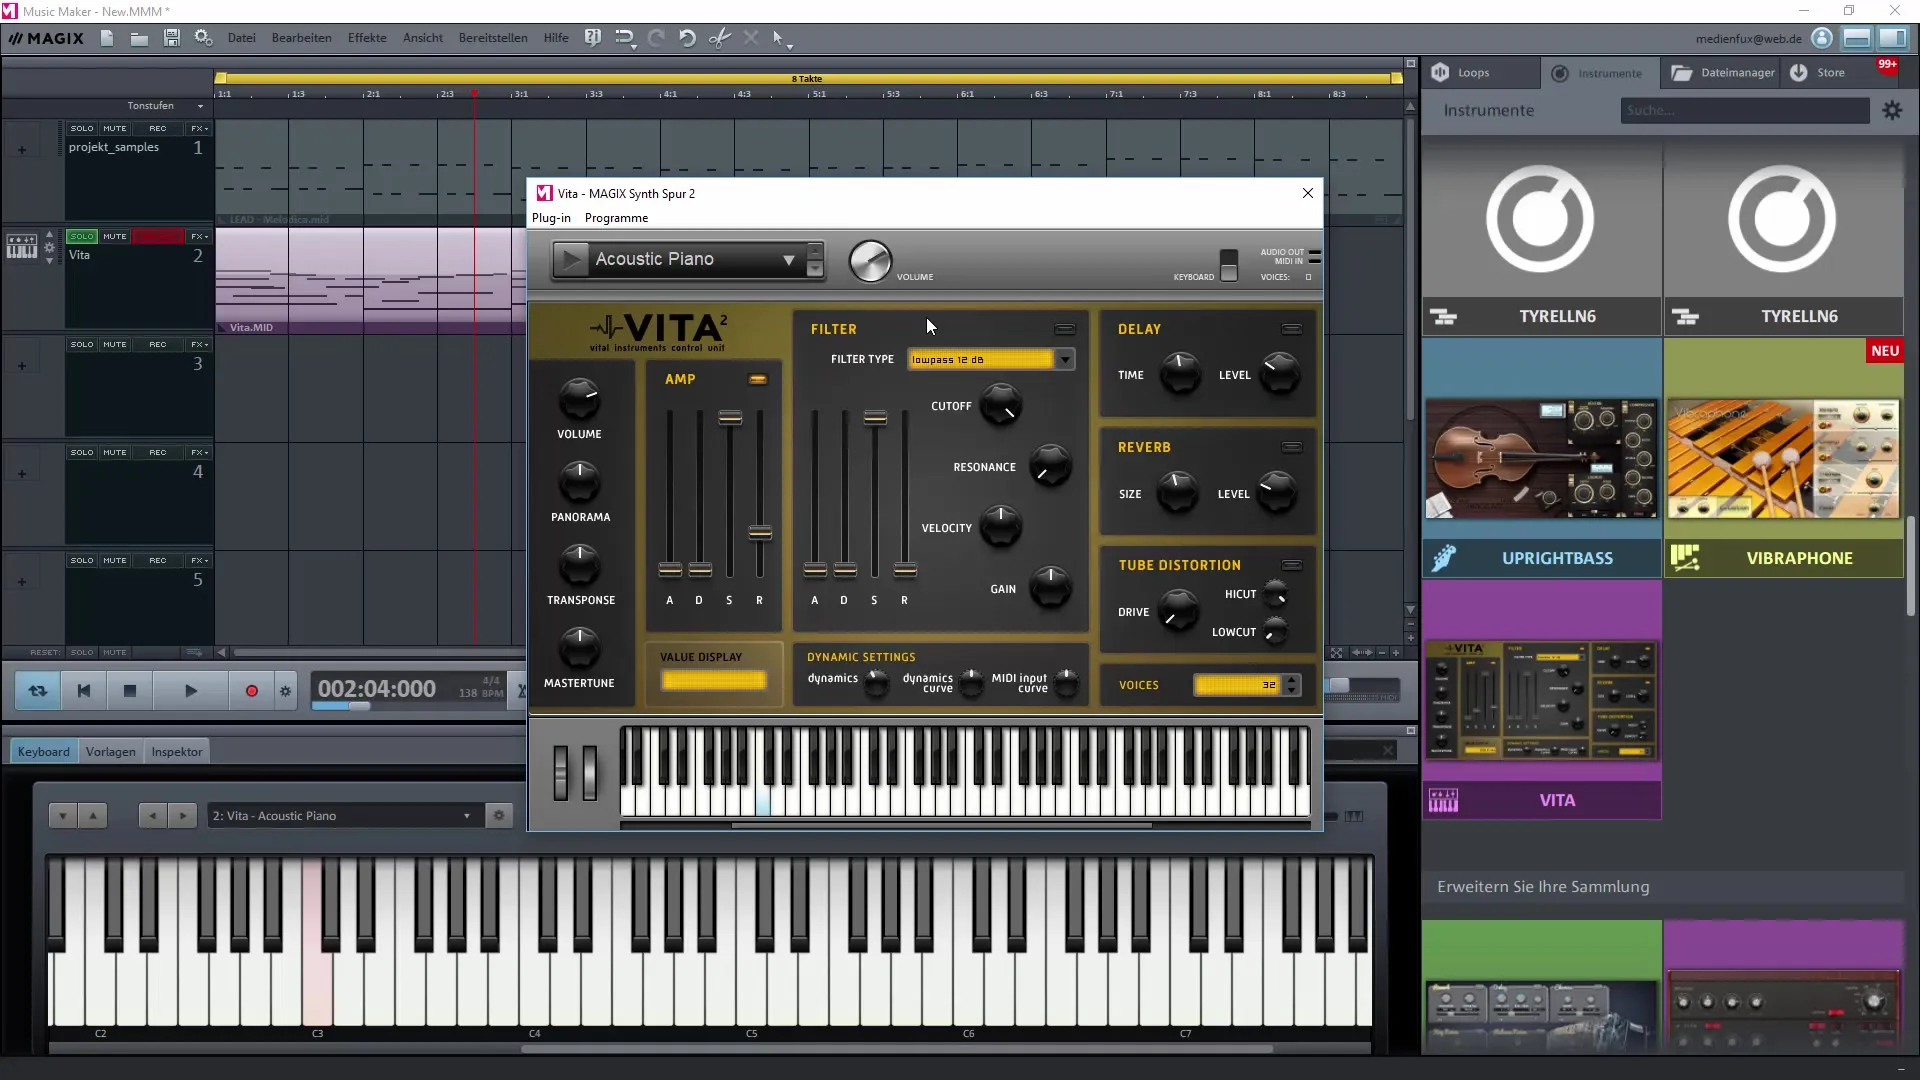Open FX dropdown on track 1
Screen dimensions: 1920x1080
click(x=199, y=129)
